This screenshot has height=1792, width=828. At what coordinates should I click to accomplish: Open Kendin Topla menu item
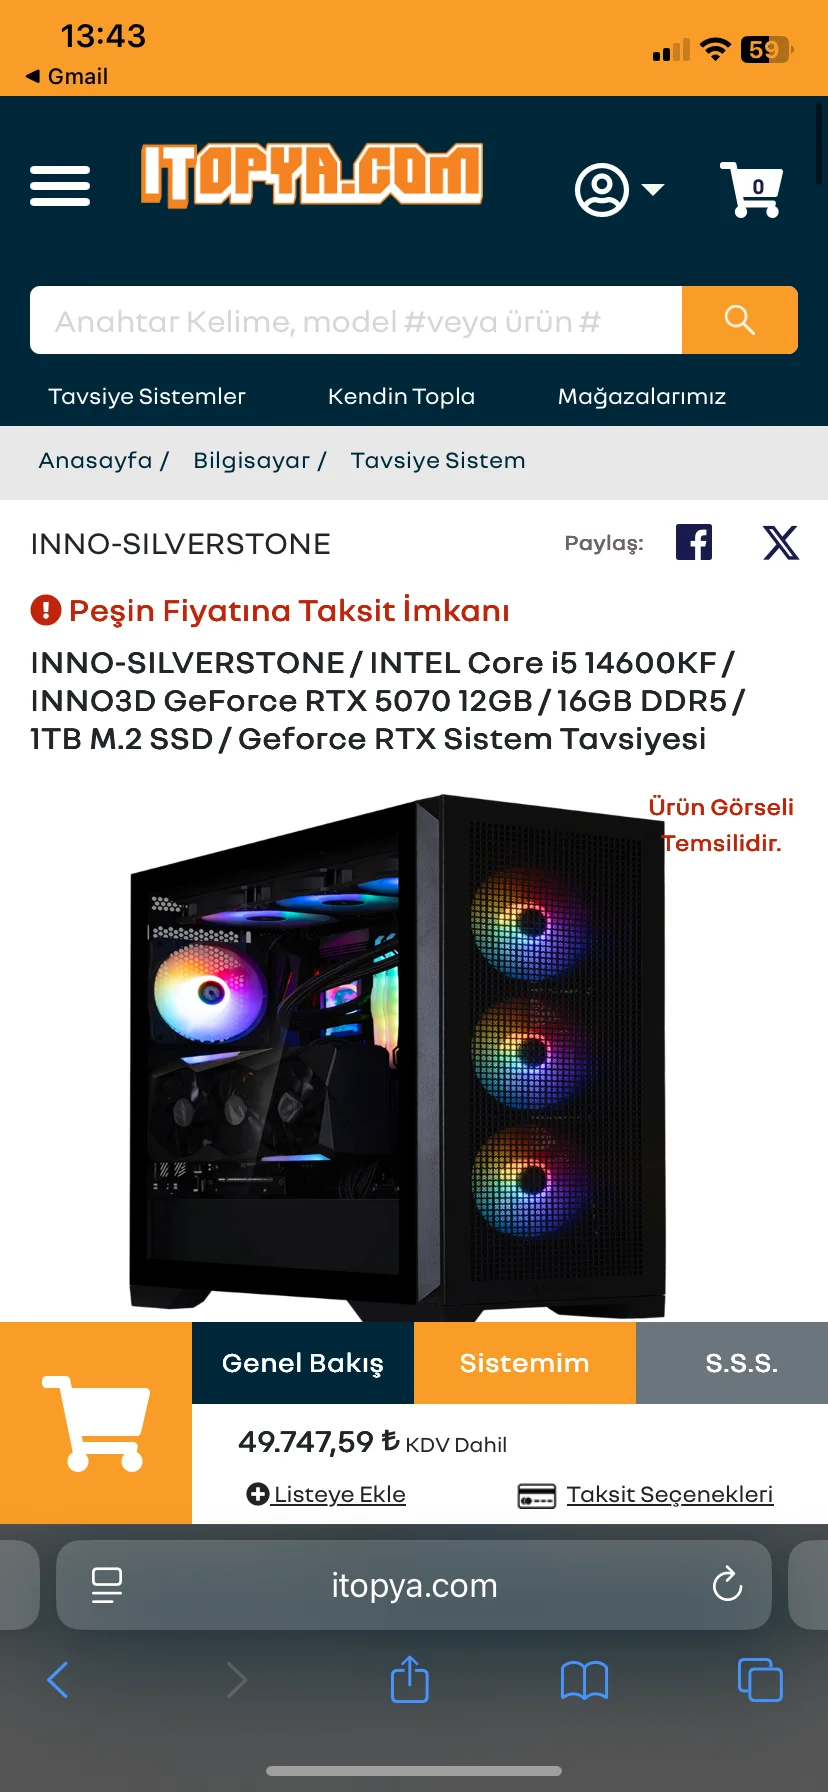tap(401, 396)
